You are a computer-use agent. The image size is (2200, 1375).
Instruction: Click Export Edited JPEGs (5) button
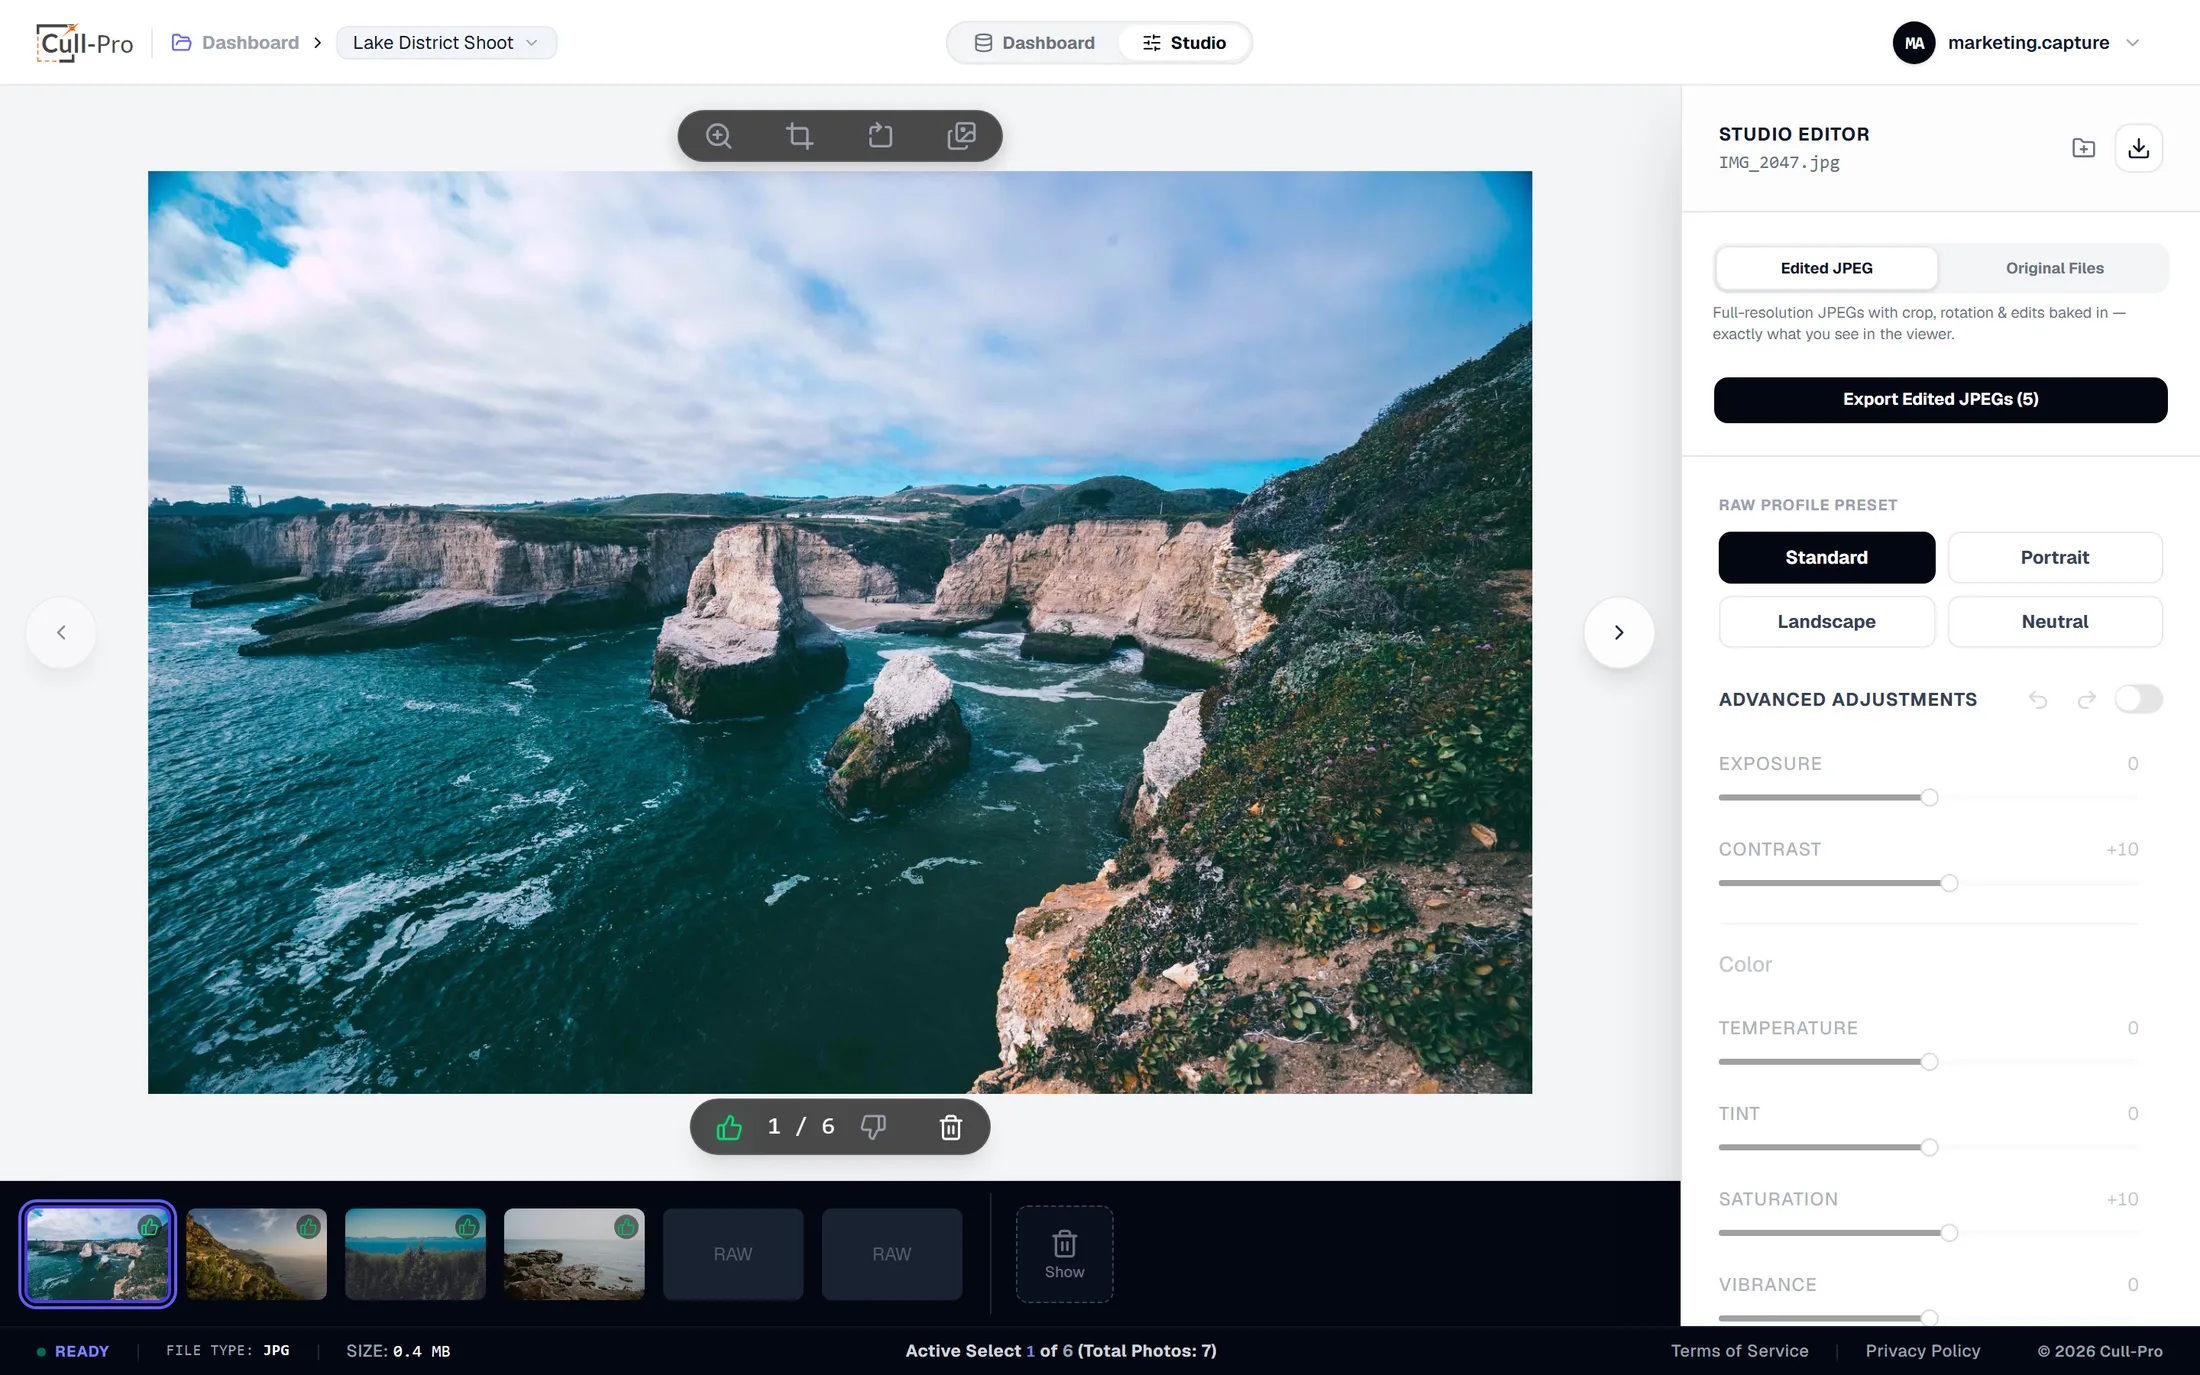[1940, 399]
